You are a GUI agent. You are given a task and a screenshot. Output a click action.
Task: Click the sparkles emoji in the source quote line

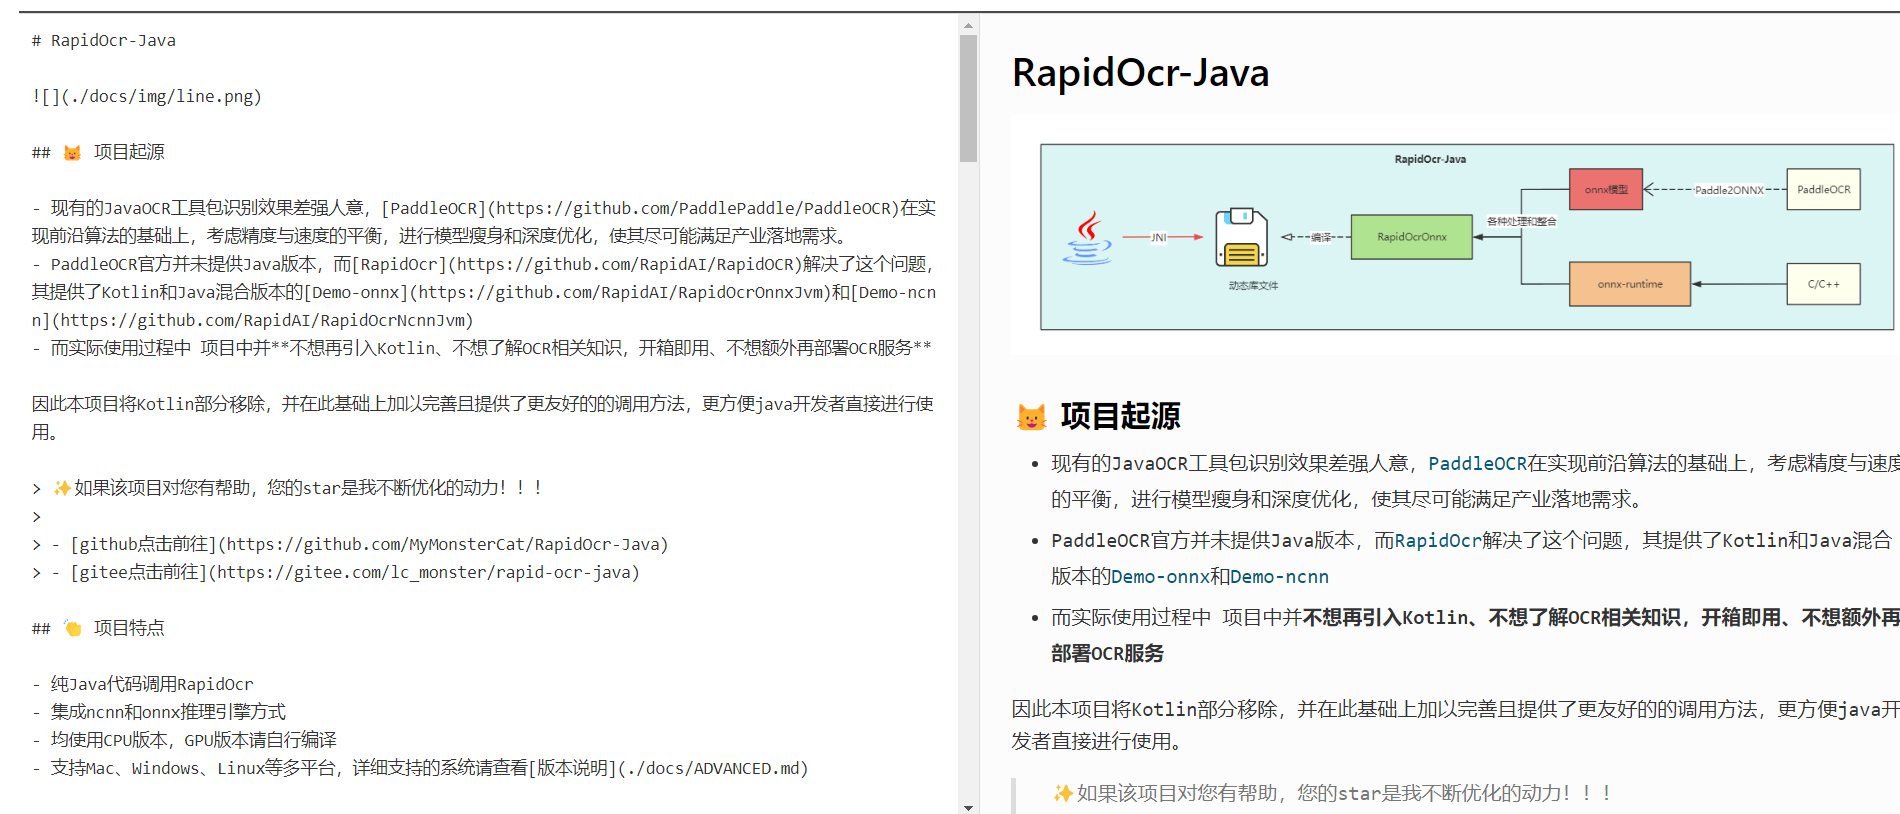tap(62, 488)
